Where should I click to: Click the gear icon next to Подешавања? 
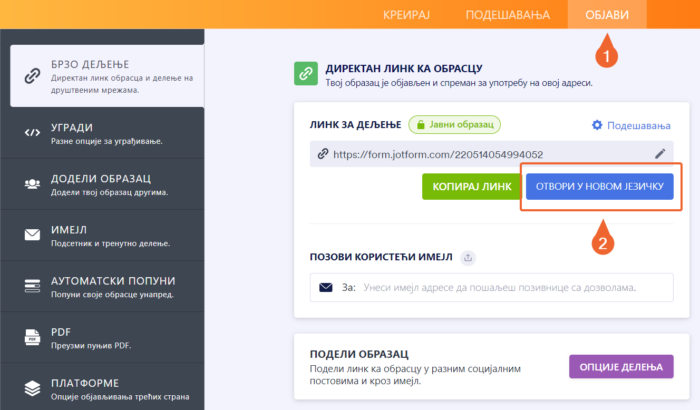click(x=597, y=125)
